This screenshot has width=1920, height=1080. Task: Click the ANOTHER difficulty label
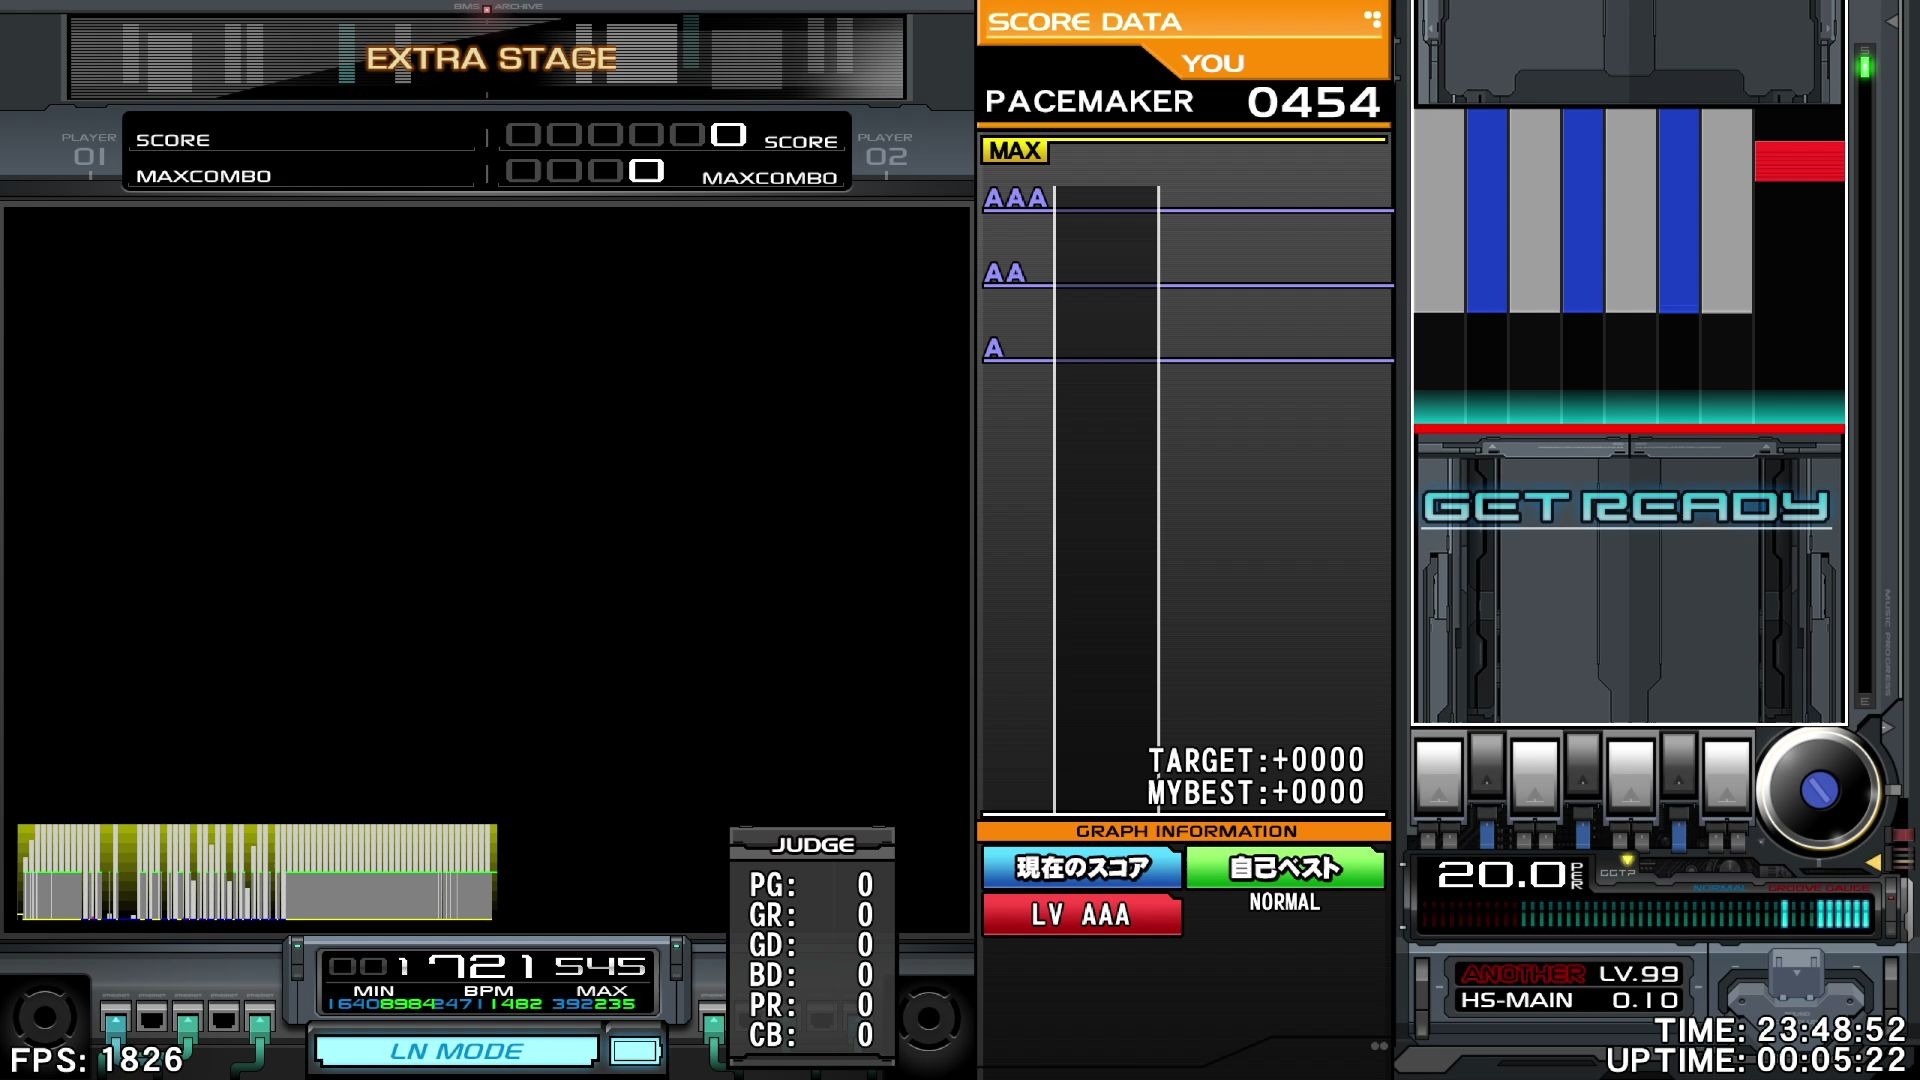pyautogui.click(x=1522, y=973)
